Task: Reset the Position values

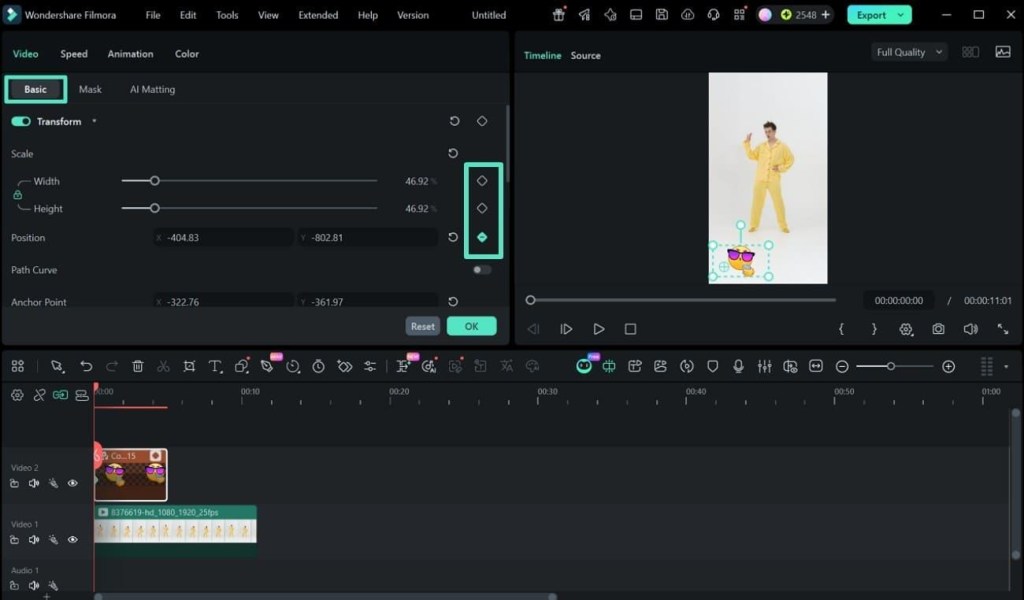Action: click(453, 237)
